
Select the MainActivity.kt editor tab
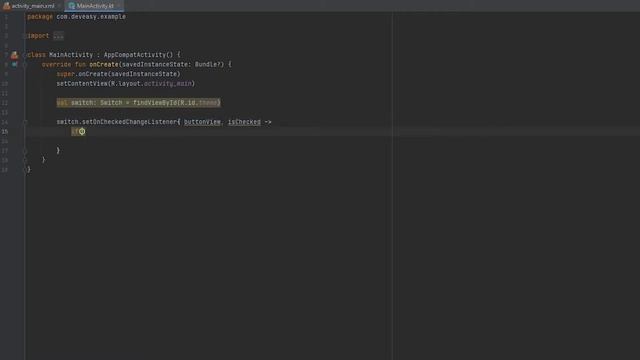94,6
